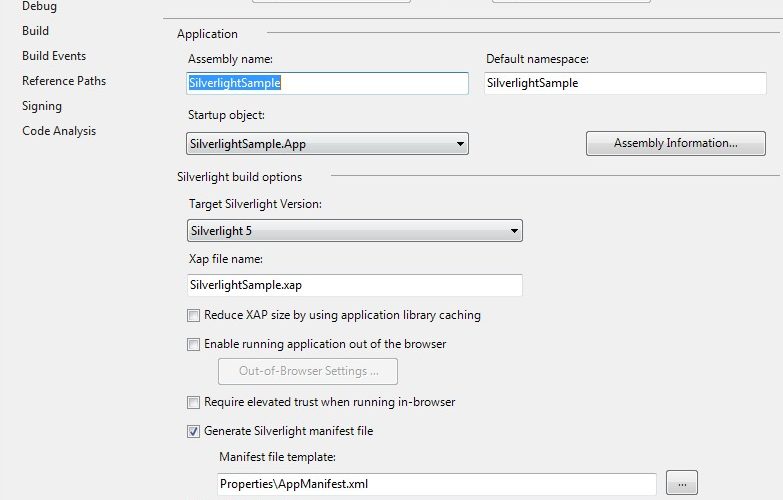Click the Assembly name text field
This screenshot has height=500, width=783.
pos(328,84)
